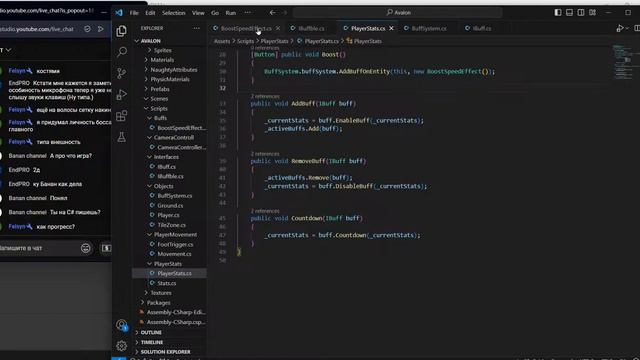Open the emoji picker in chat window
Screen dimensions: 640x360
click(86, 248)
